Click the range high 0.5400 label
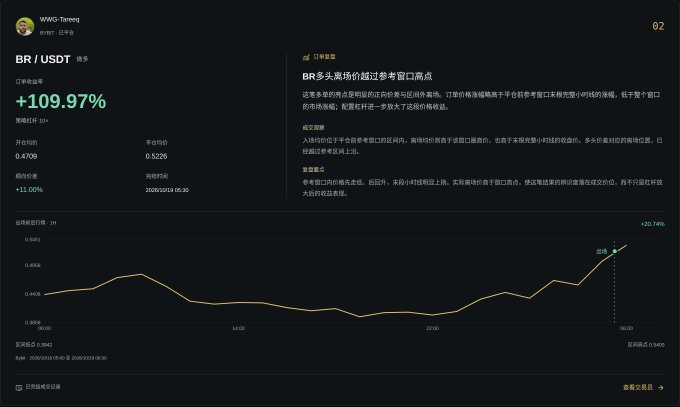The width and height of the screenshot is (680, 407). [646, 345]
